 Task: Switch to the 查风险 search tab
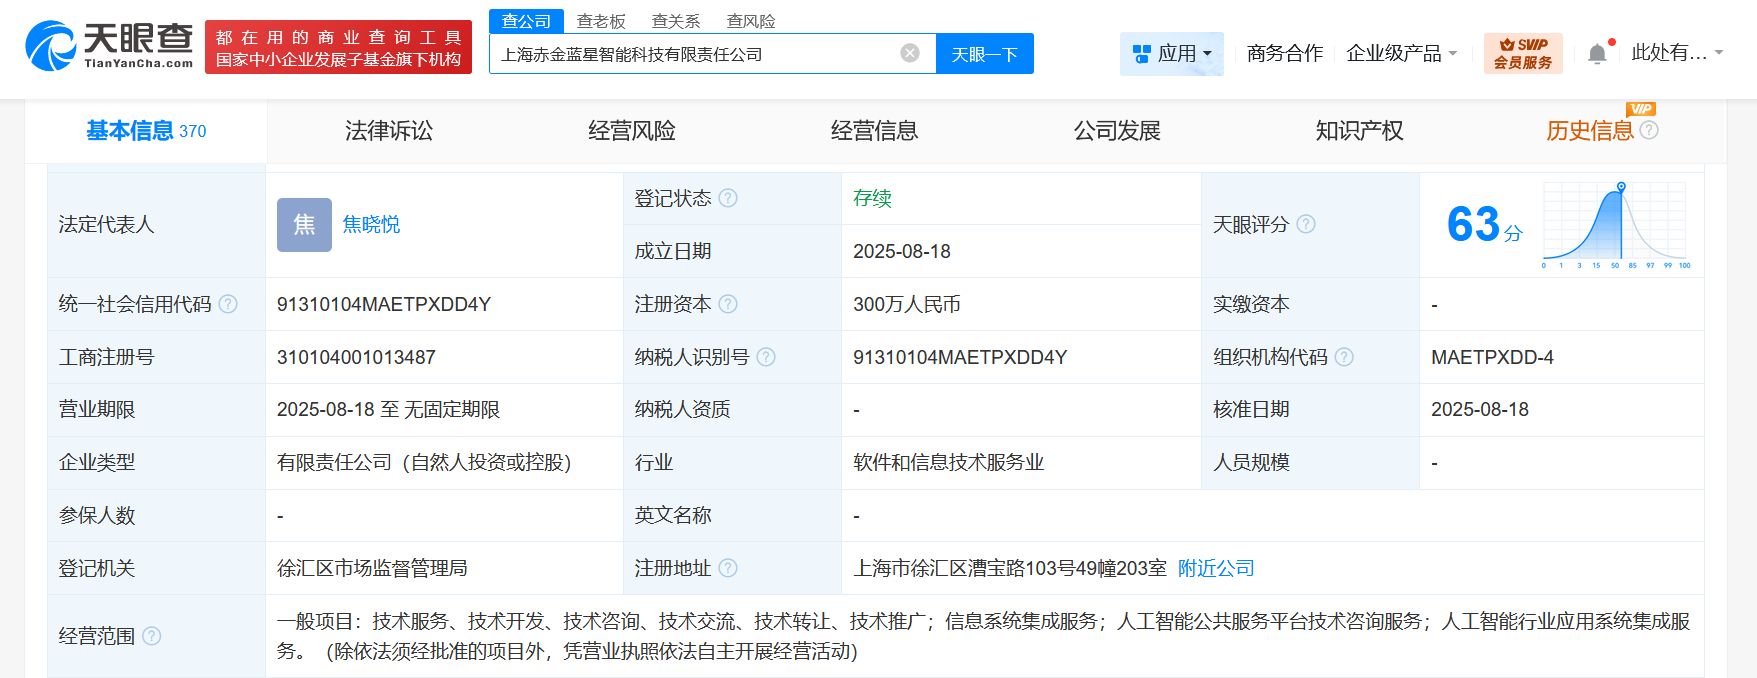tap(751, 21)
